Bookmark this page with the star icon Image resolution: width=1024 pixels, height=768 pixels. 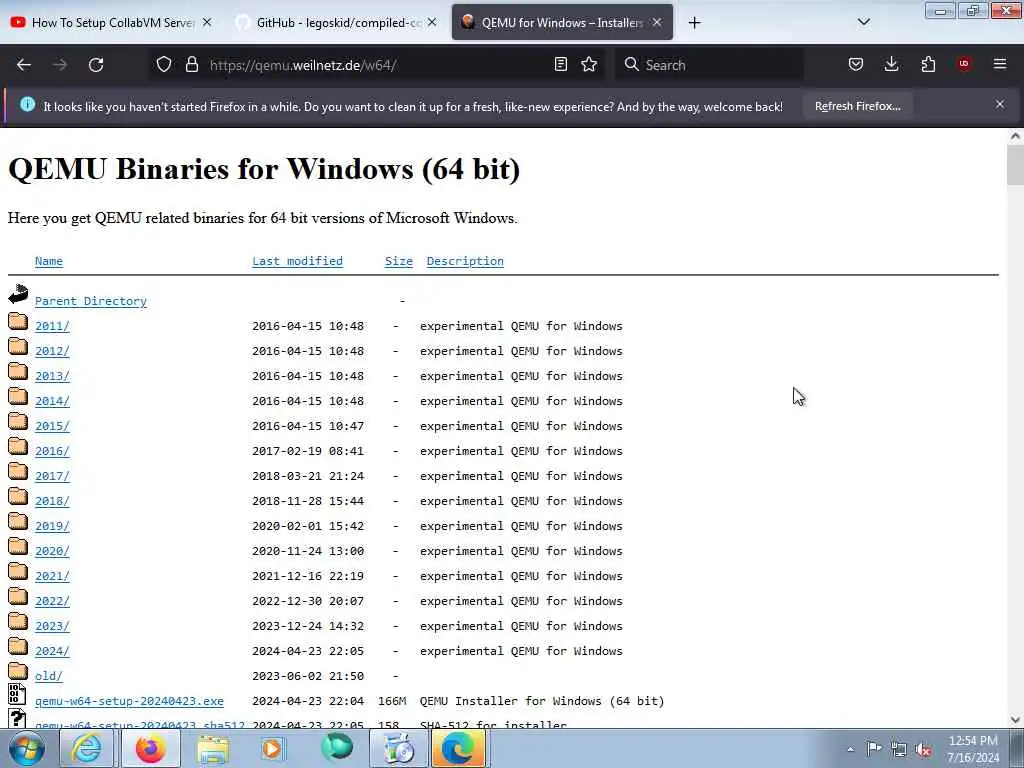589,64
